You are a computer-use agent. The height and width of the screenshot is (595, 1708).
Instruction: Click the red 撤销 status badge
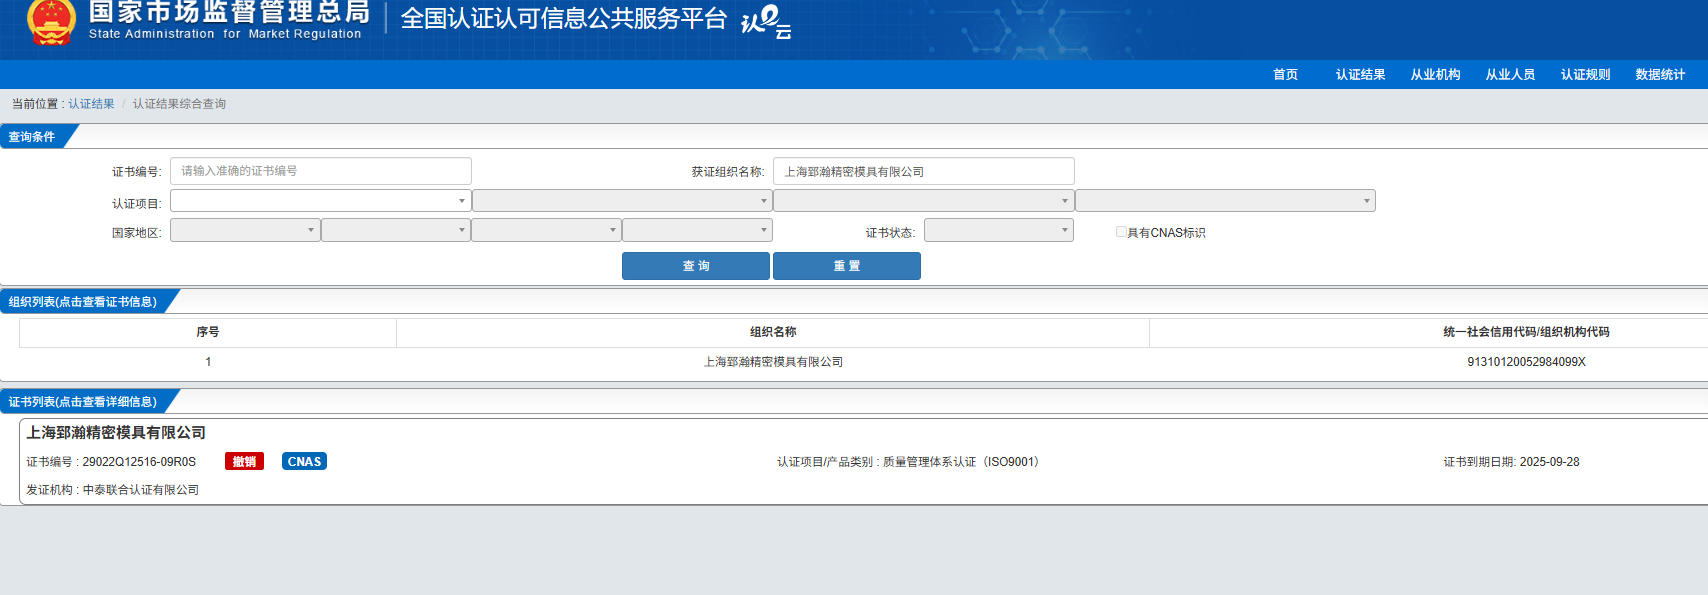[x=244, y=461]
